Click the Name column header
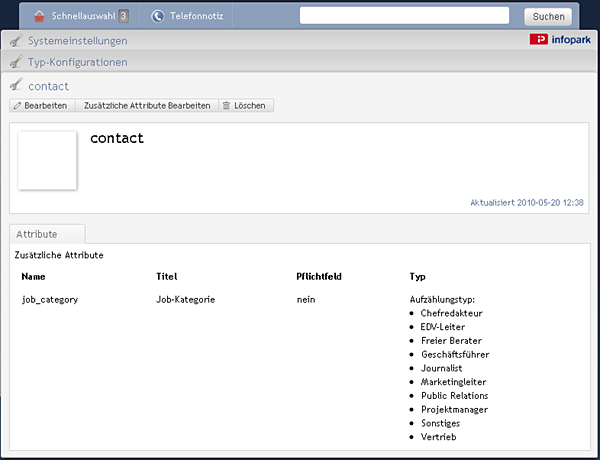Screen dimensions: 600x460 (33, 276)
